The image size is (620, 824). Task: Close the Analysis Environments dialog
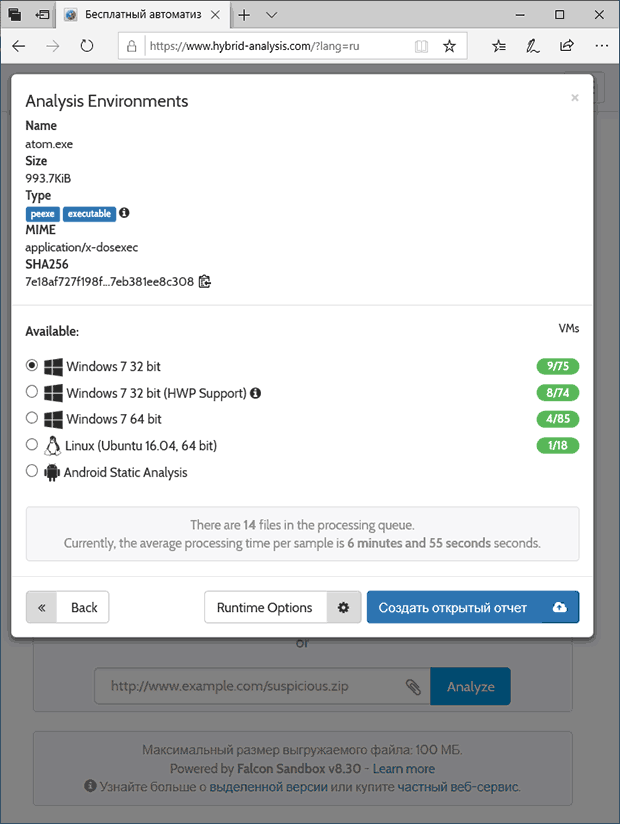pyautogui.click(x=574, y=98)
